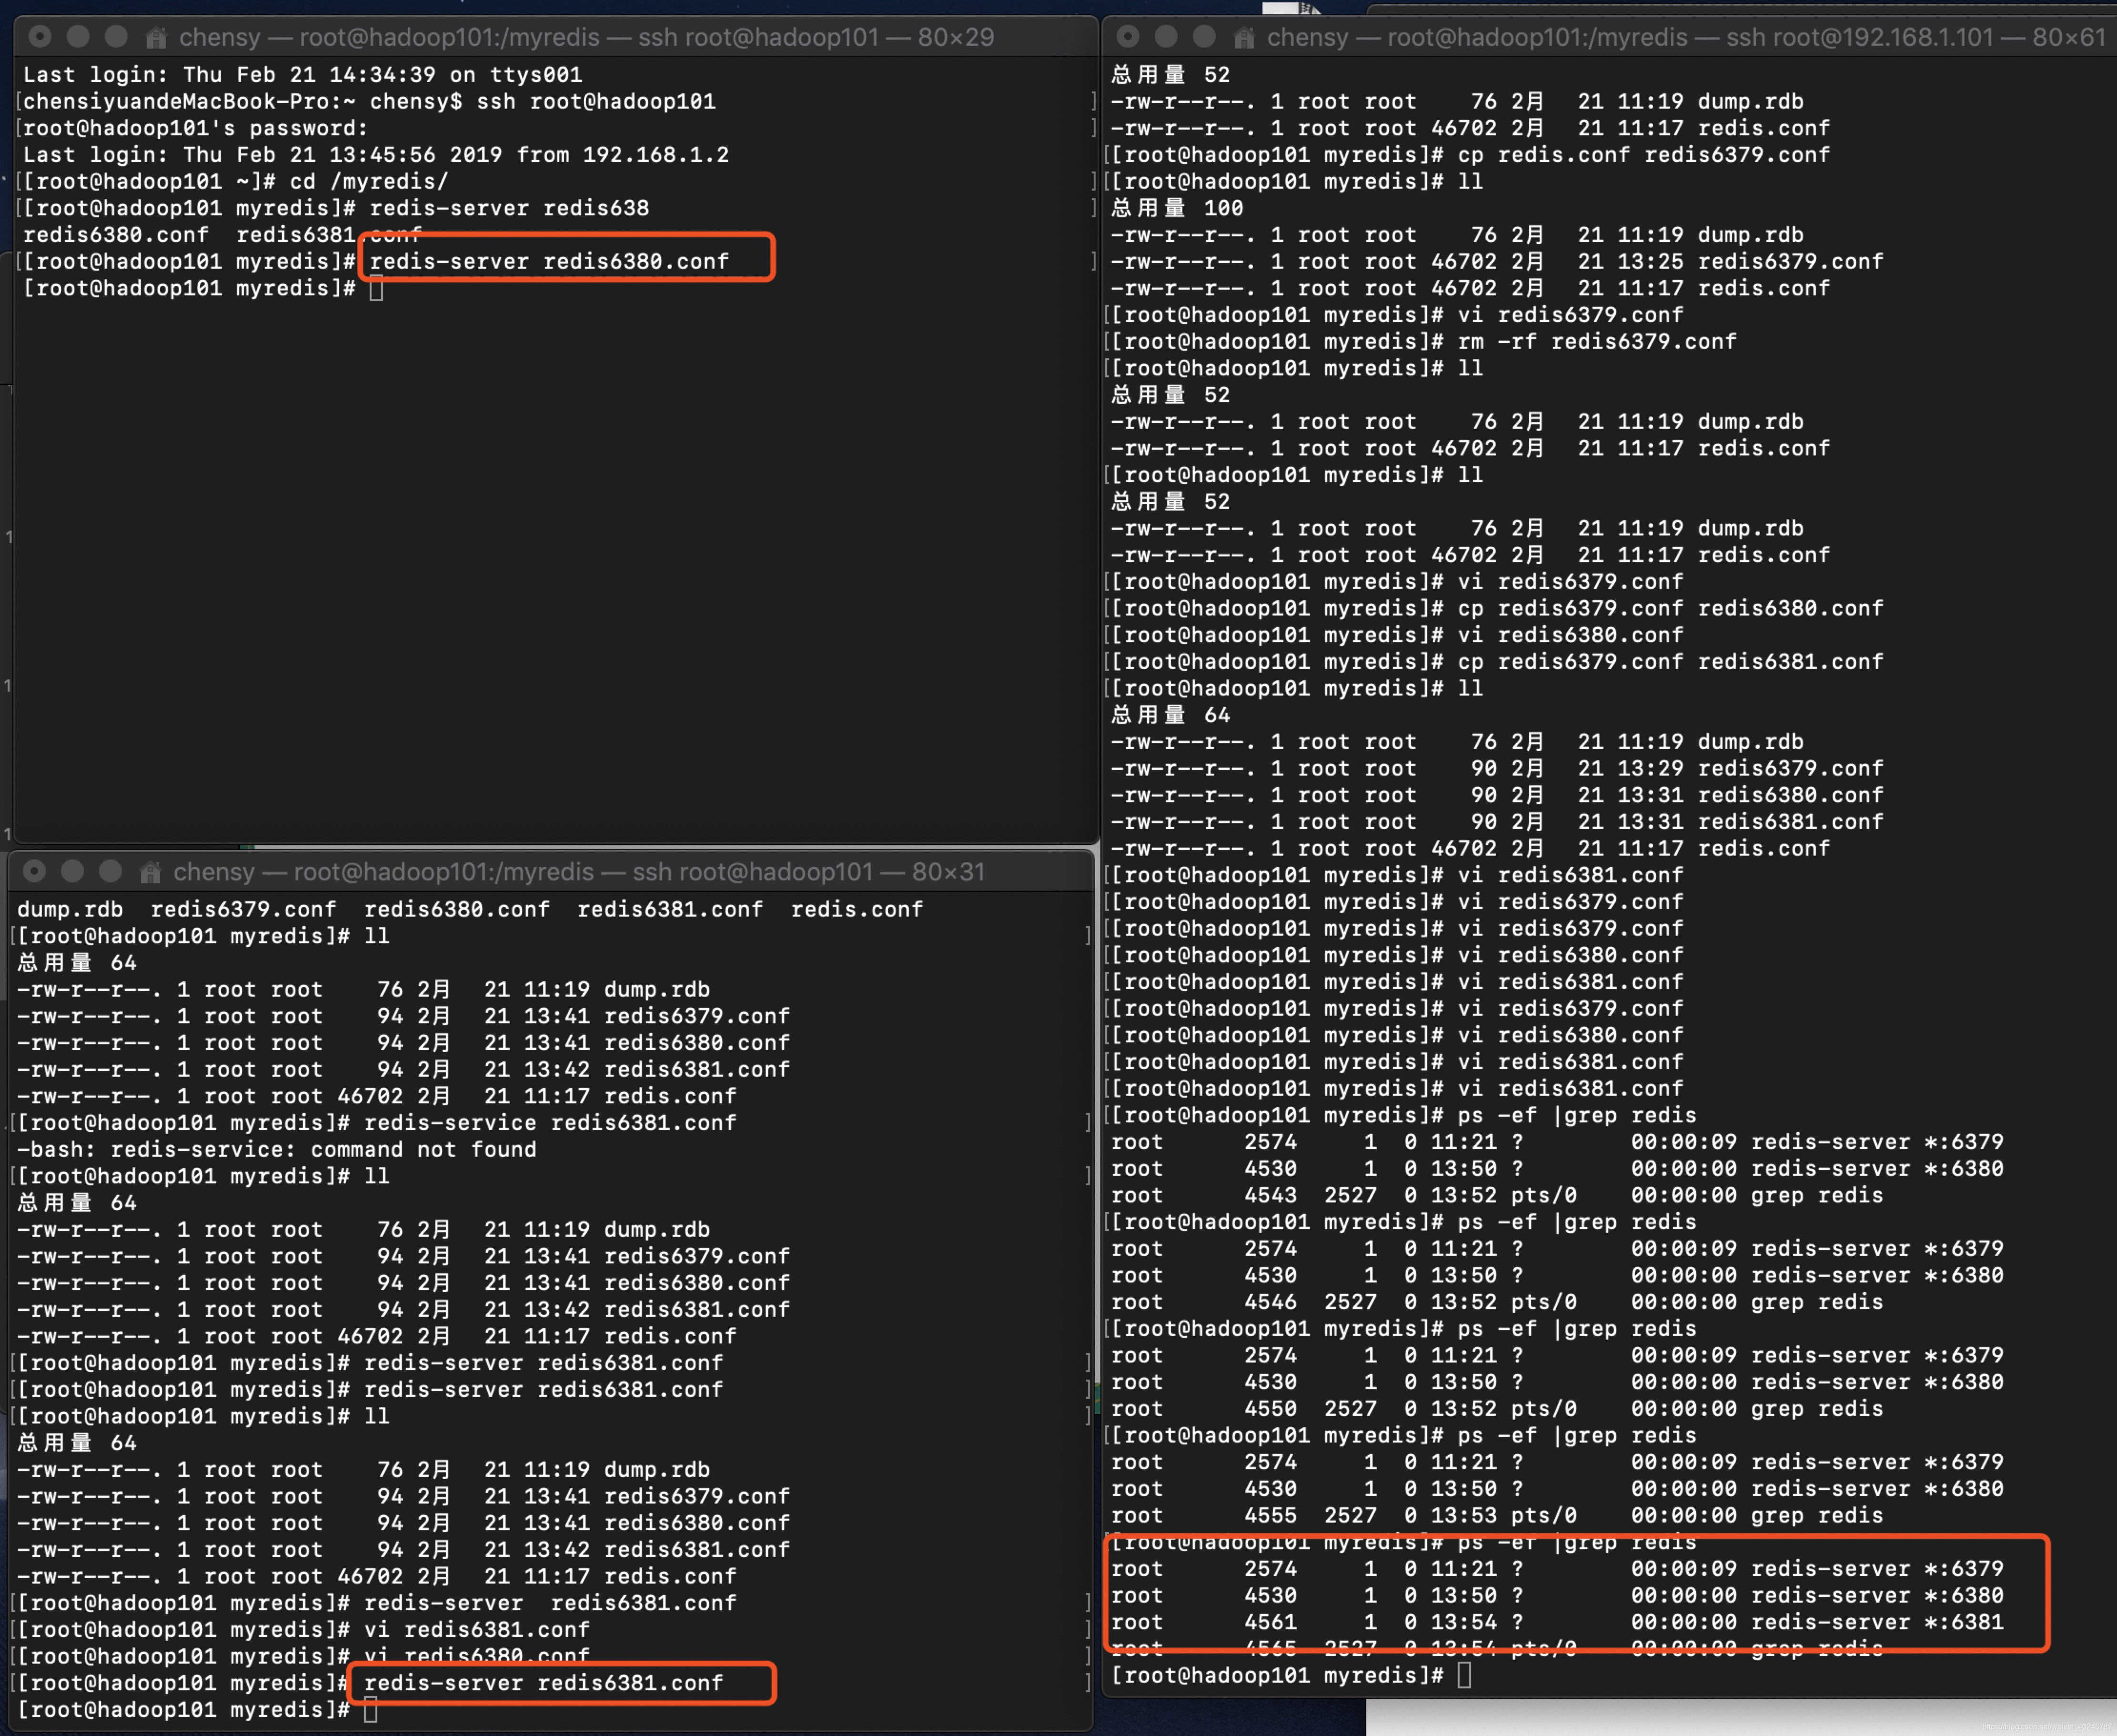Minimize the 80×29 terminal window
The image size is (2117, 1736).
click(78, 37)
